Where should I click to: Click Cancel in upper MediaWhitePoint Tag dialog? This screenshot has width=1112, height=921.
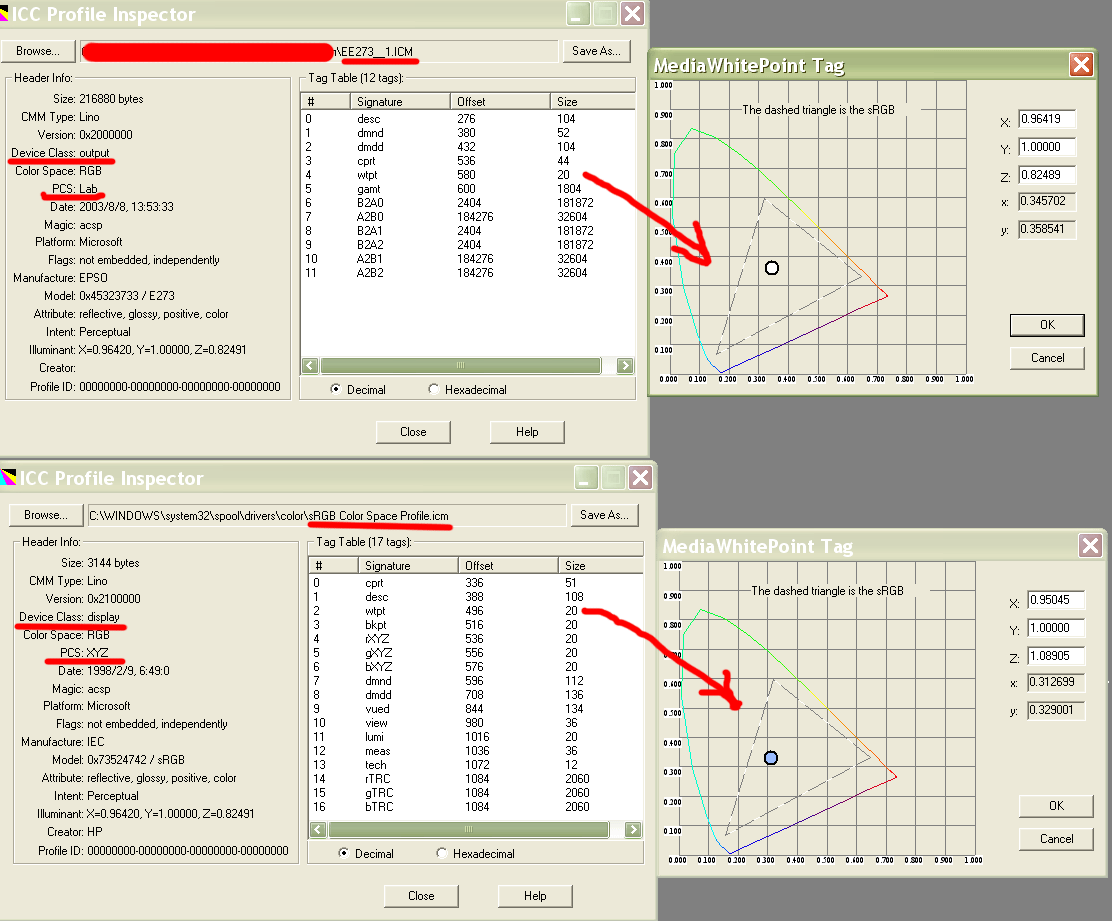[x=1047, y=358]
